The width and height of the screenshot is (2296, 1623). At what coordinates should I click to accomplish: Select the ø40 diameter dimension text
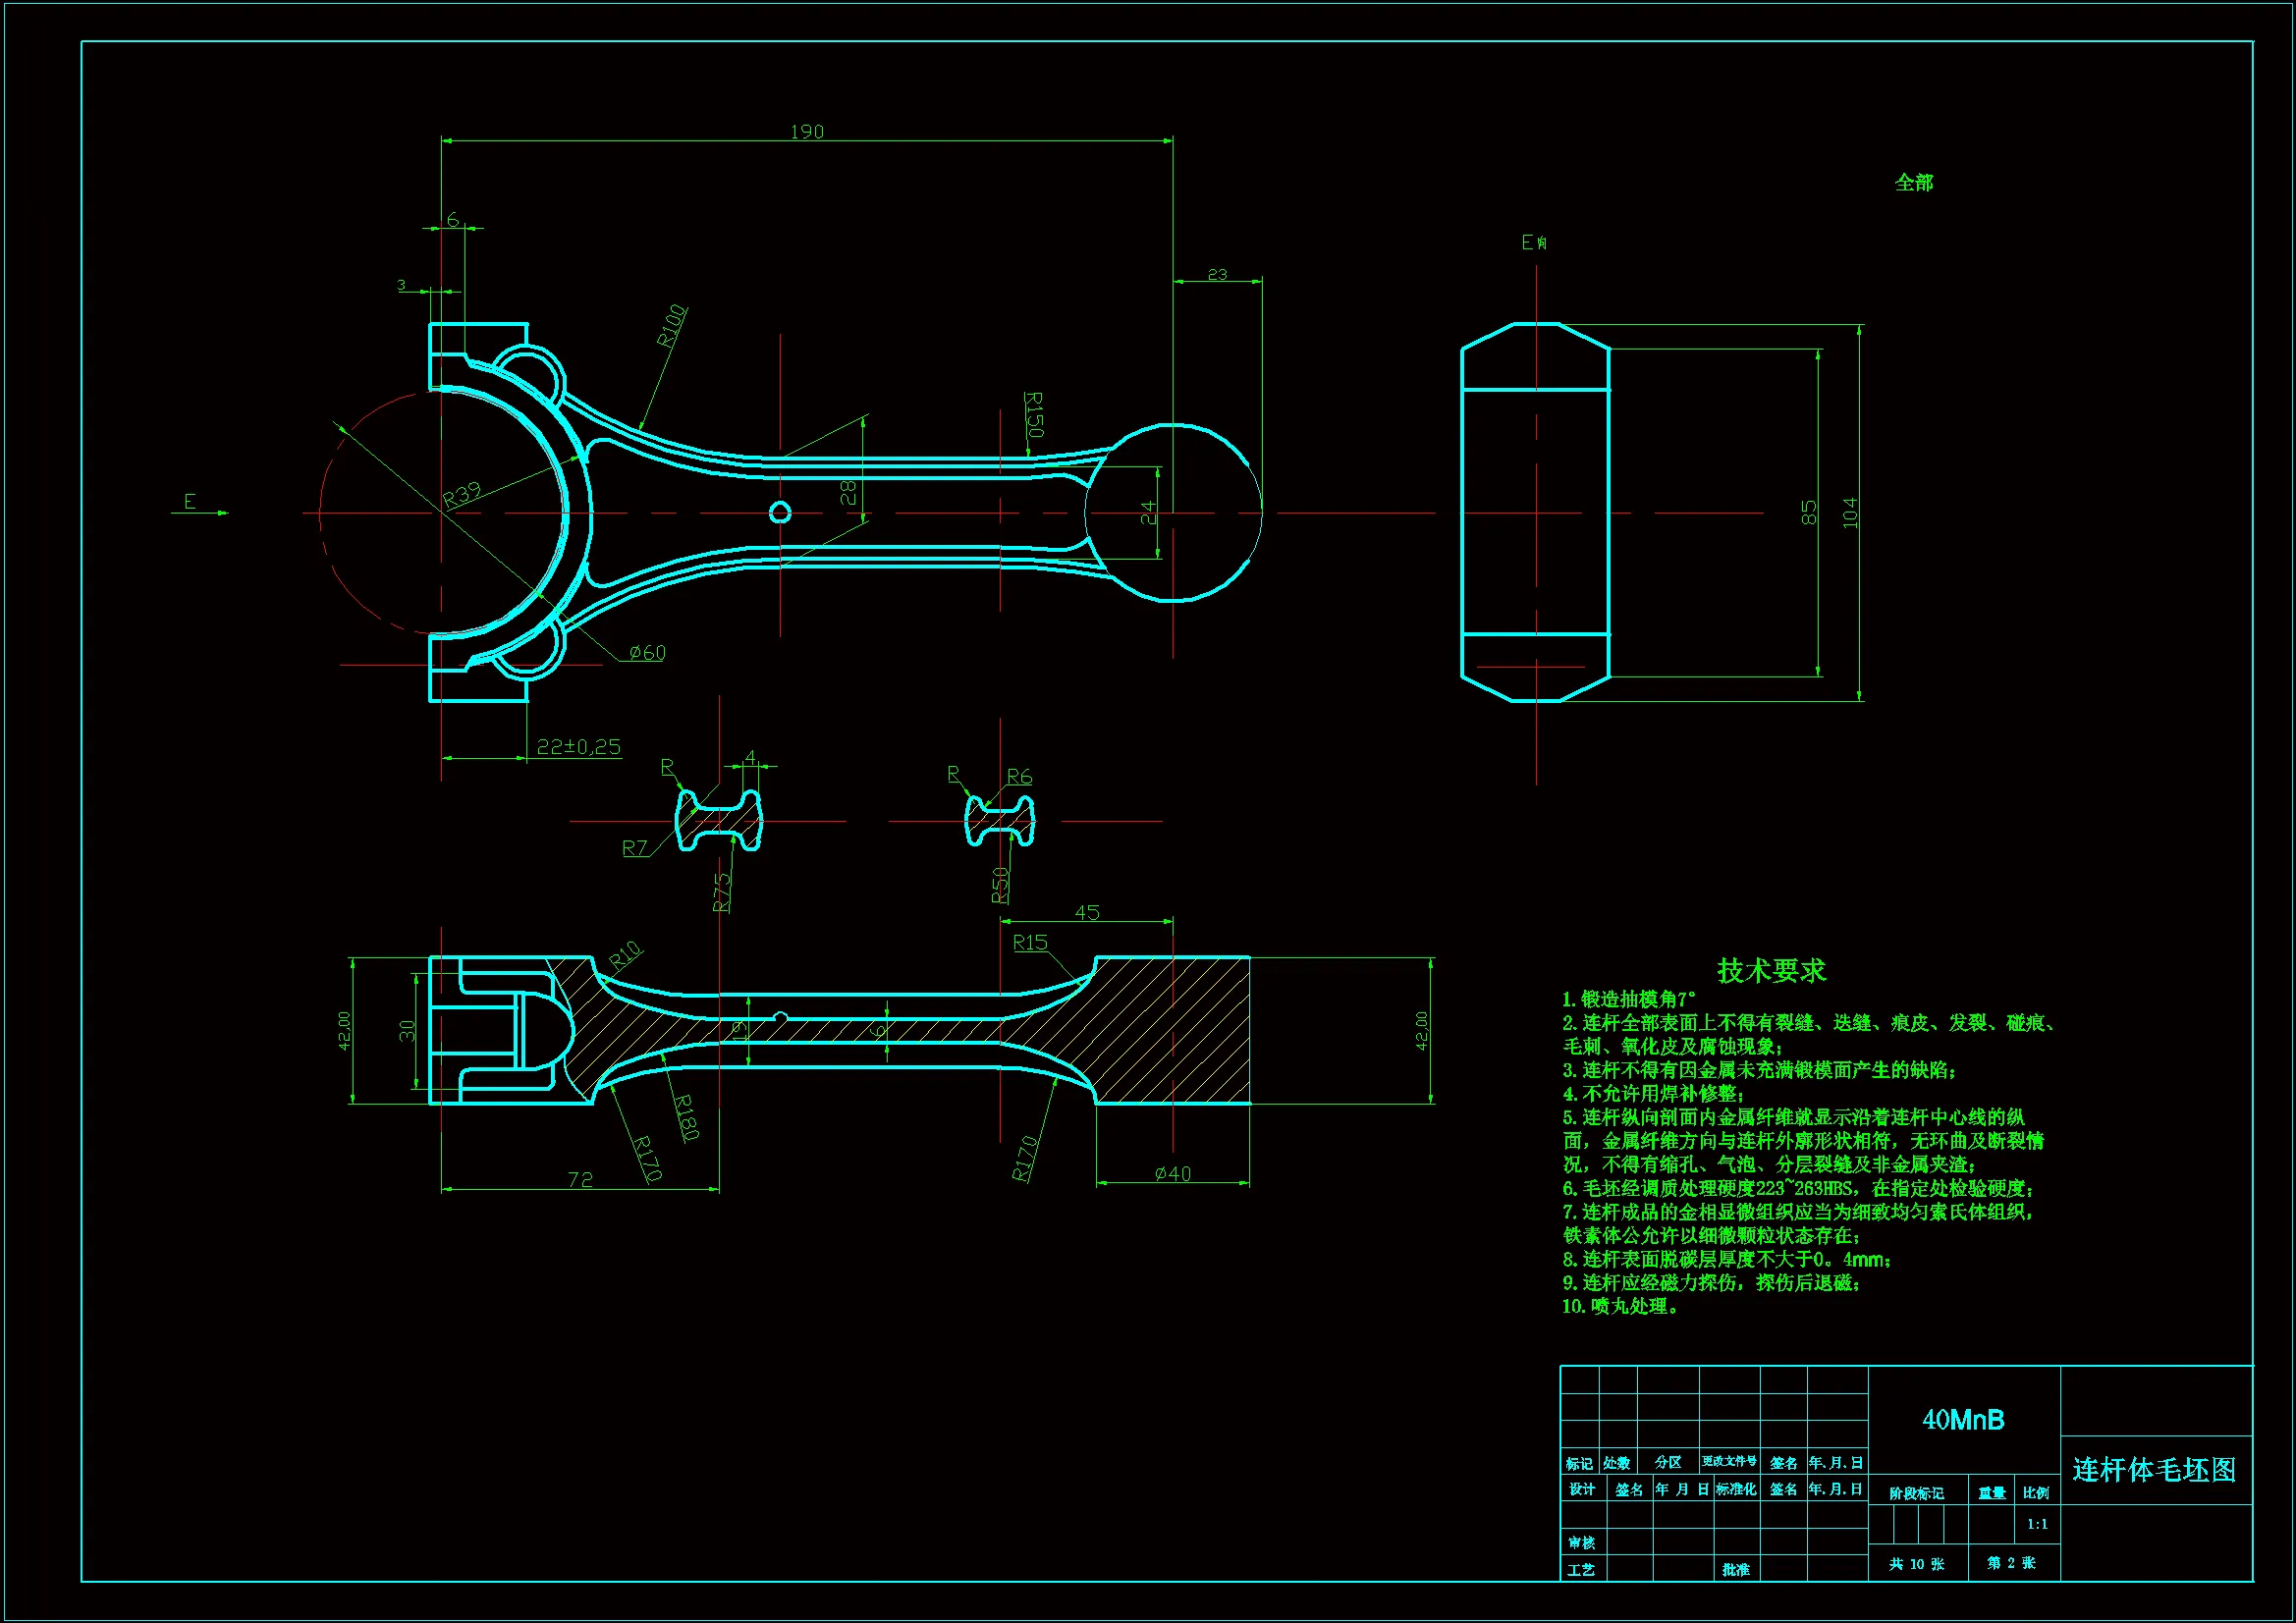tap(1172, 1174)
